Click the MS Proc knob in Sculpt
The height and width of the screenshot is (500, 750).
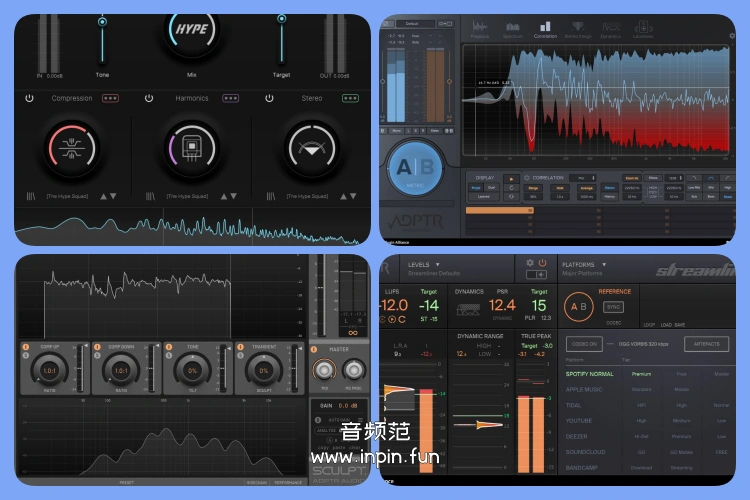[354, 369]
